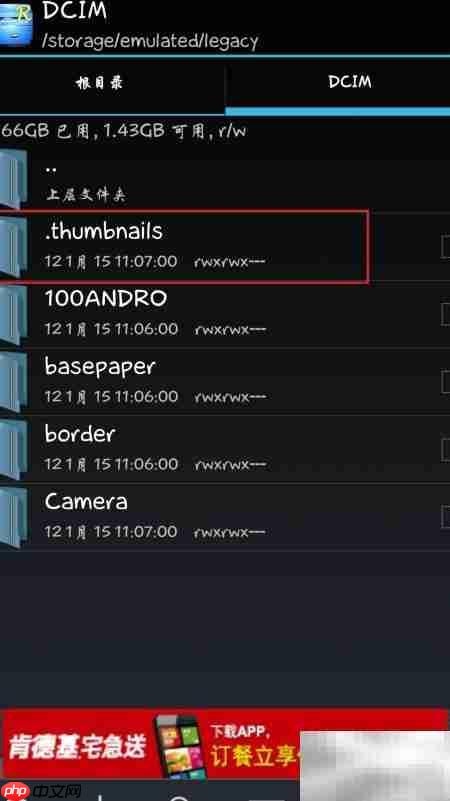Tap the /storage/emulated/legacy path
The image size is (450, 801).
pyautogui.click(x=150, y=40)
